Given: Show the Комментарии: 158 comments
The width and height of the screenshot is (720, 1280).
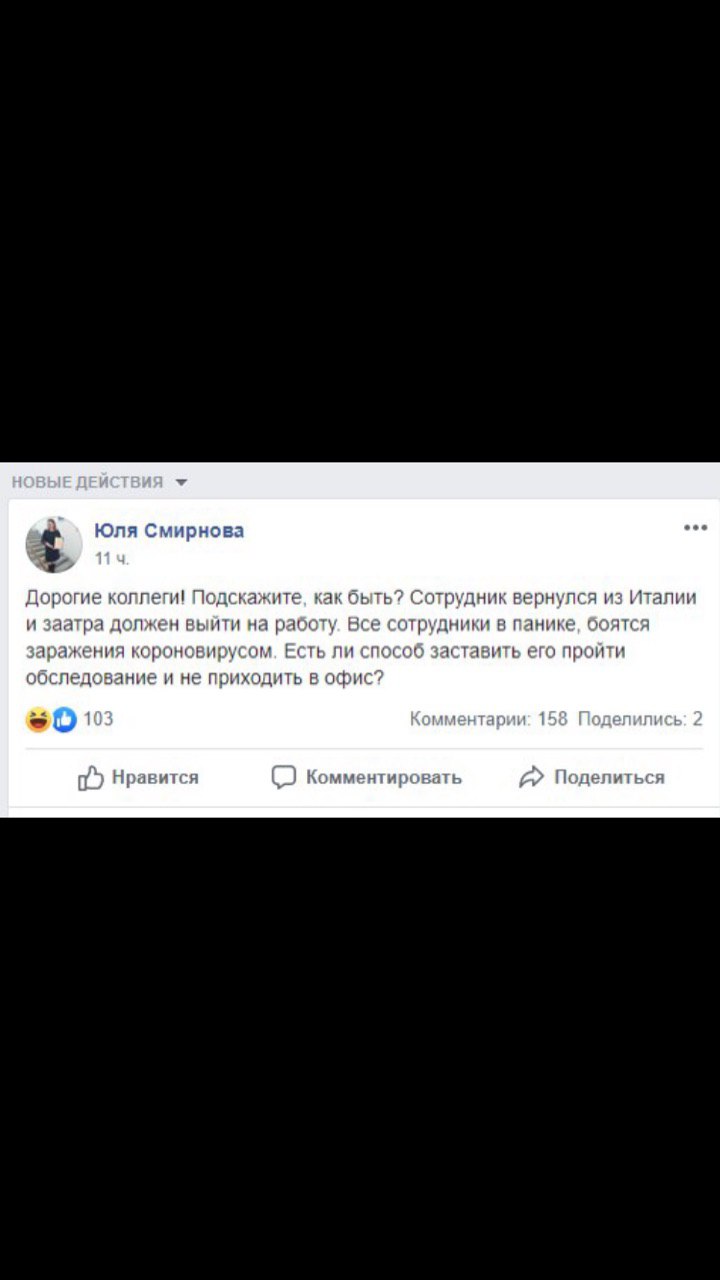Looking at the screenshot, I should [489, 718].
